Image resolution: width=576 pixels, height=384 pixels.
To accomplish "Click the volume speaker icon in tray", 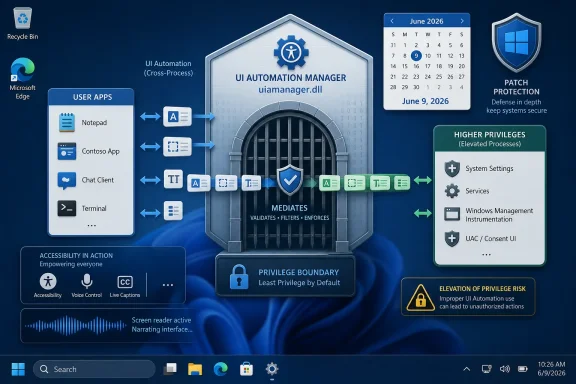I will [505, 369].
